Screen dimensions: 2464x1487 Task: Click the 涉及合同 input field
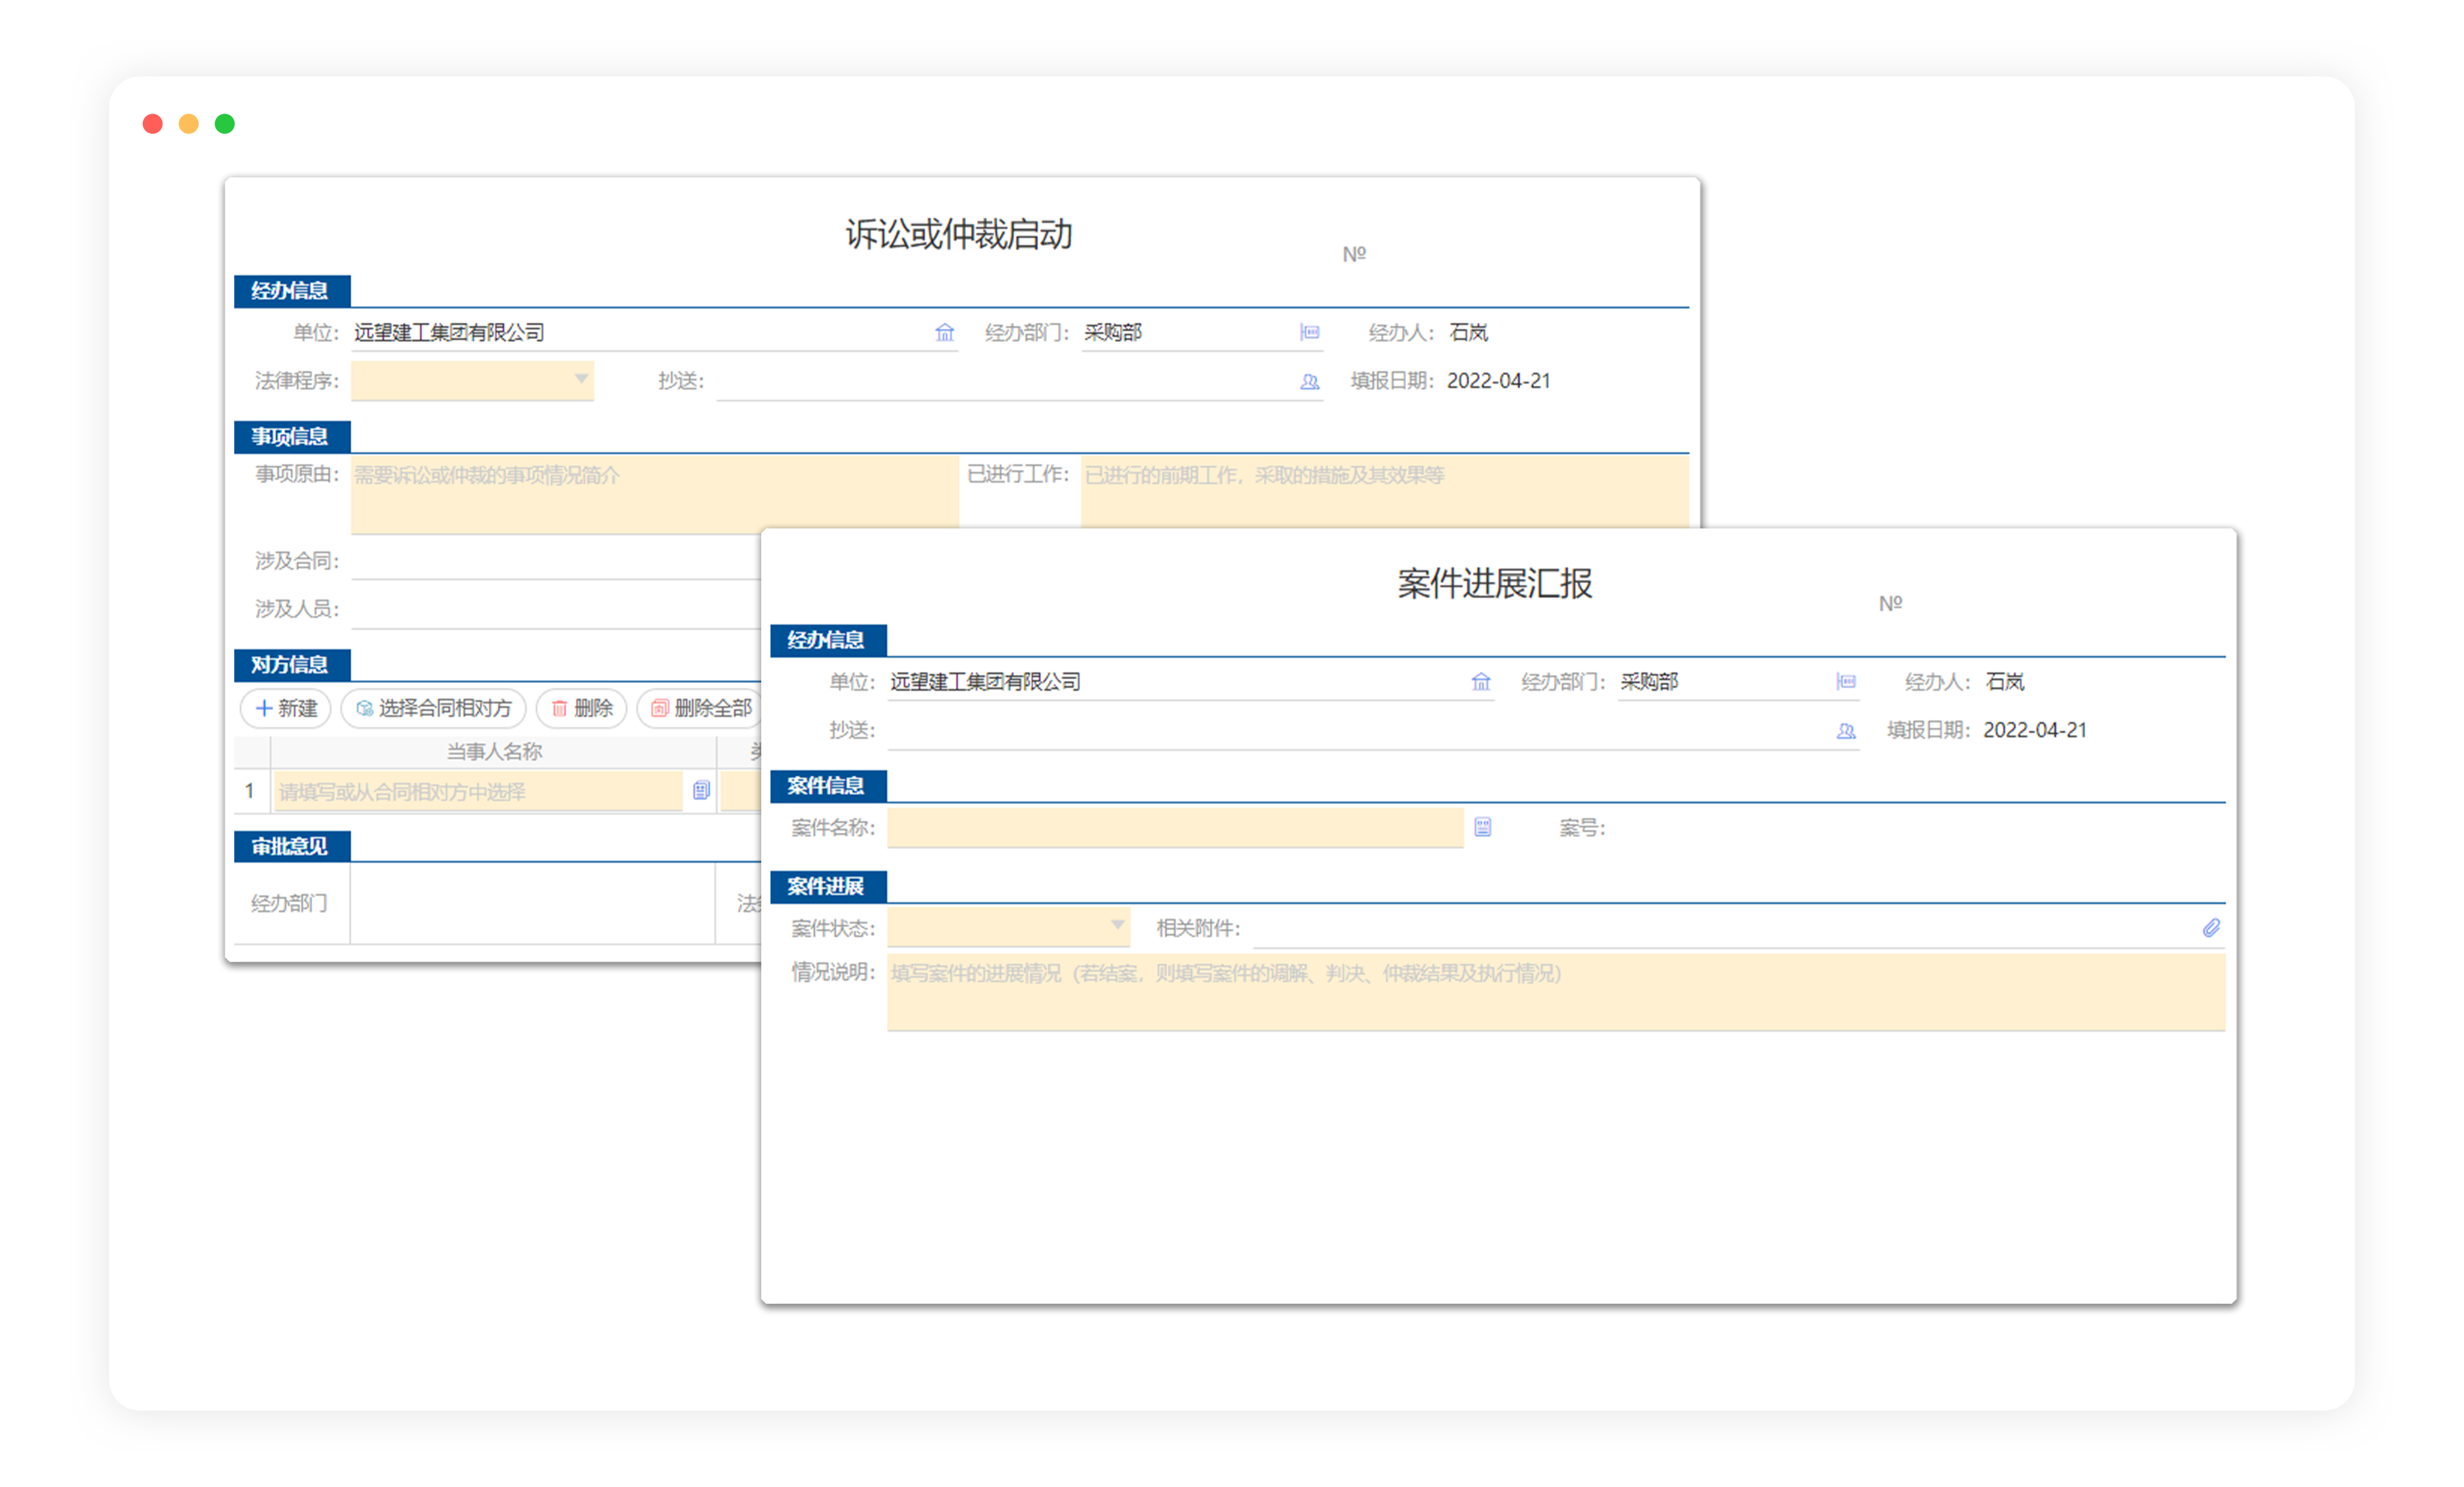[556, 561]
